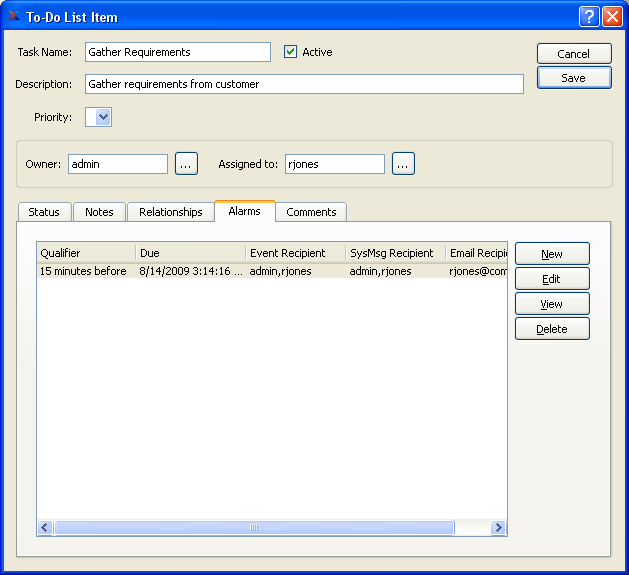Viewport: 629px width, 575px height.
Task: Click the help question mark icon
Action: 589,17
